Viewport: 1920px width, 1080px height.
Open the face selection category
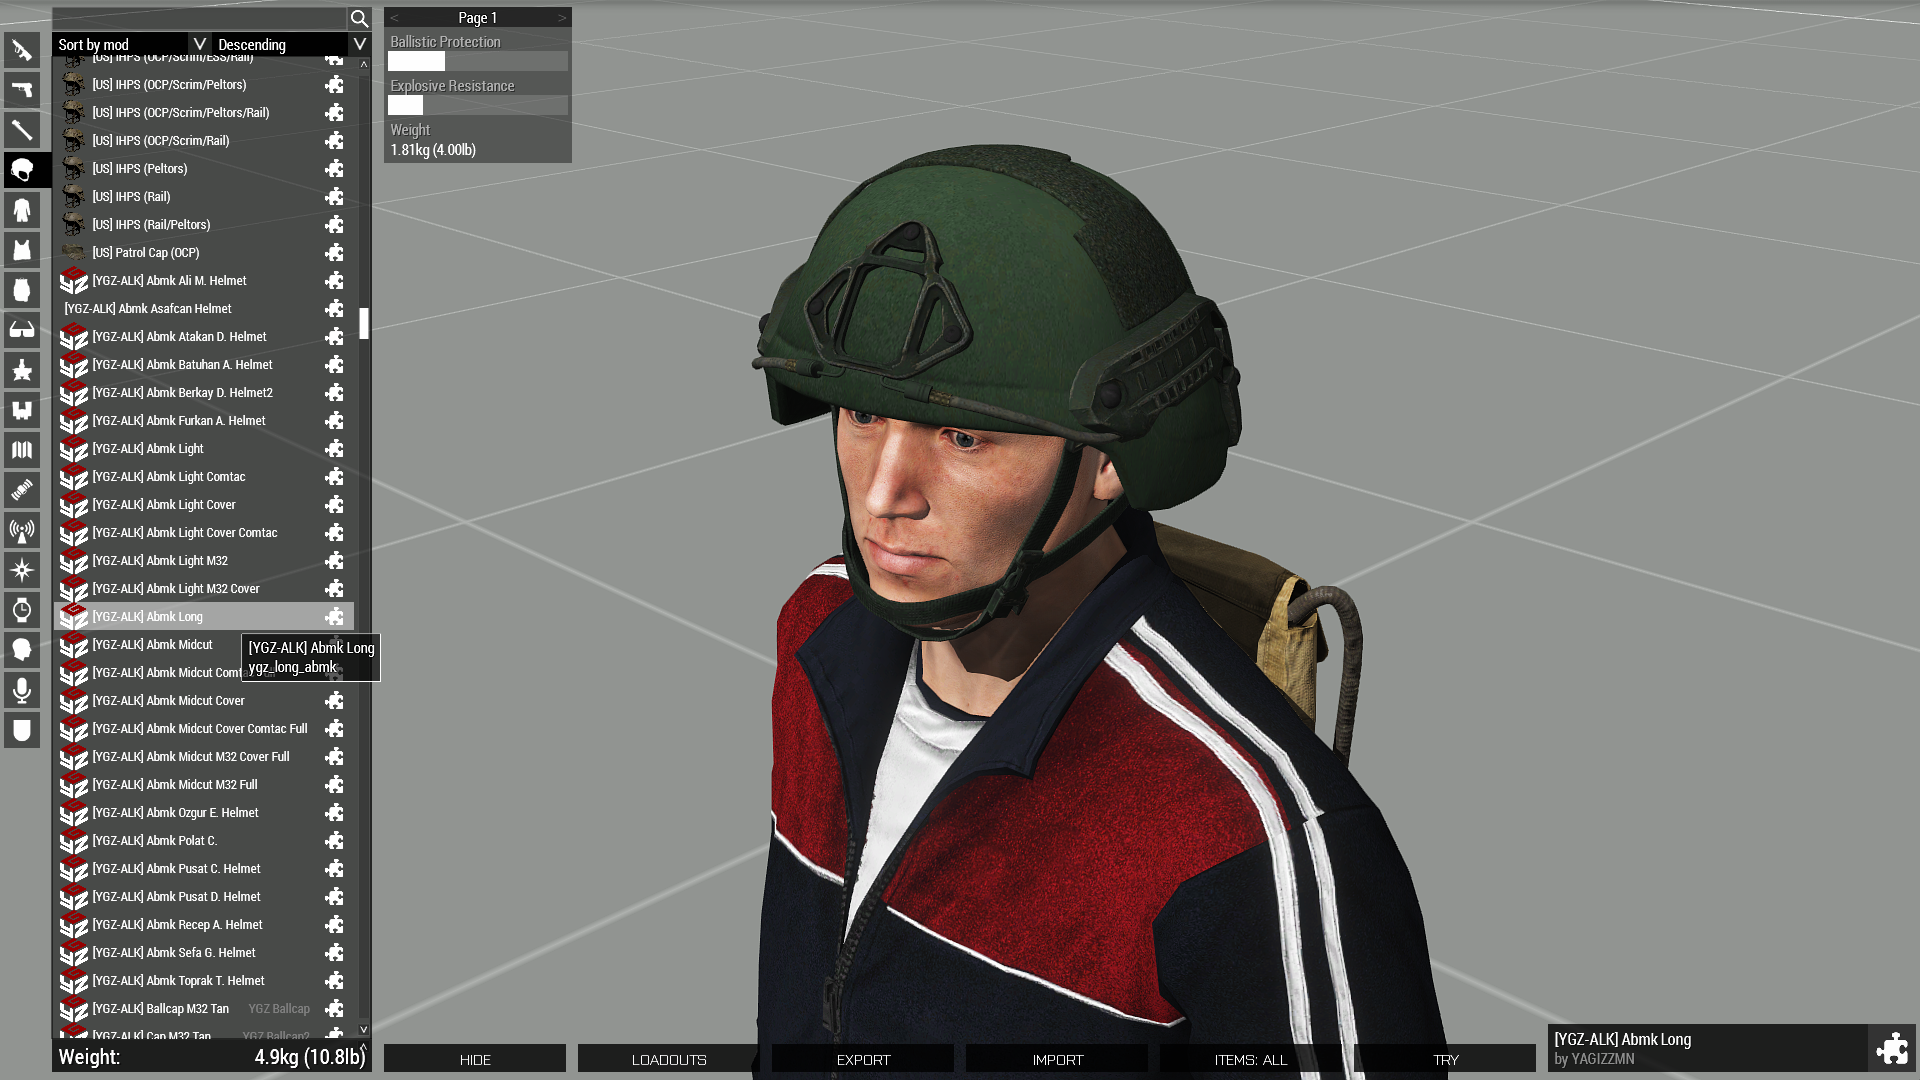click(22, 650)
